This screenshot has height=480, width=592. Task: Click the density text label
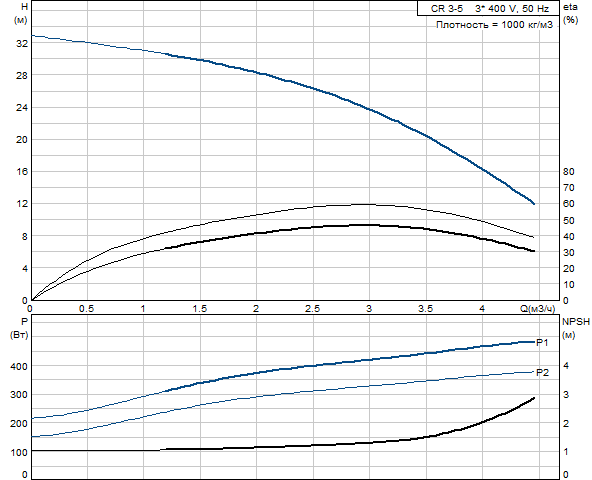[494, 25]
